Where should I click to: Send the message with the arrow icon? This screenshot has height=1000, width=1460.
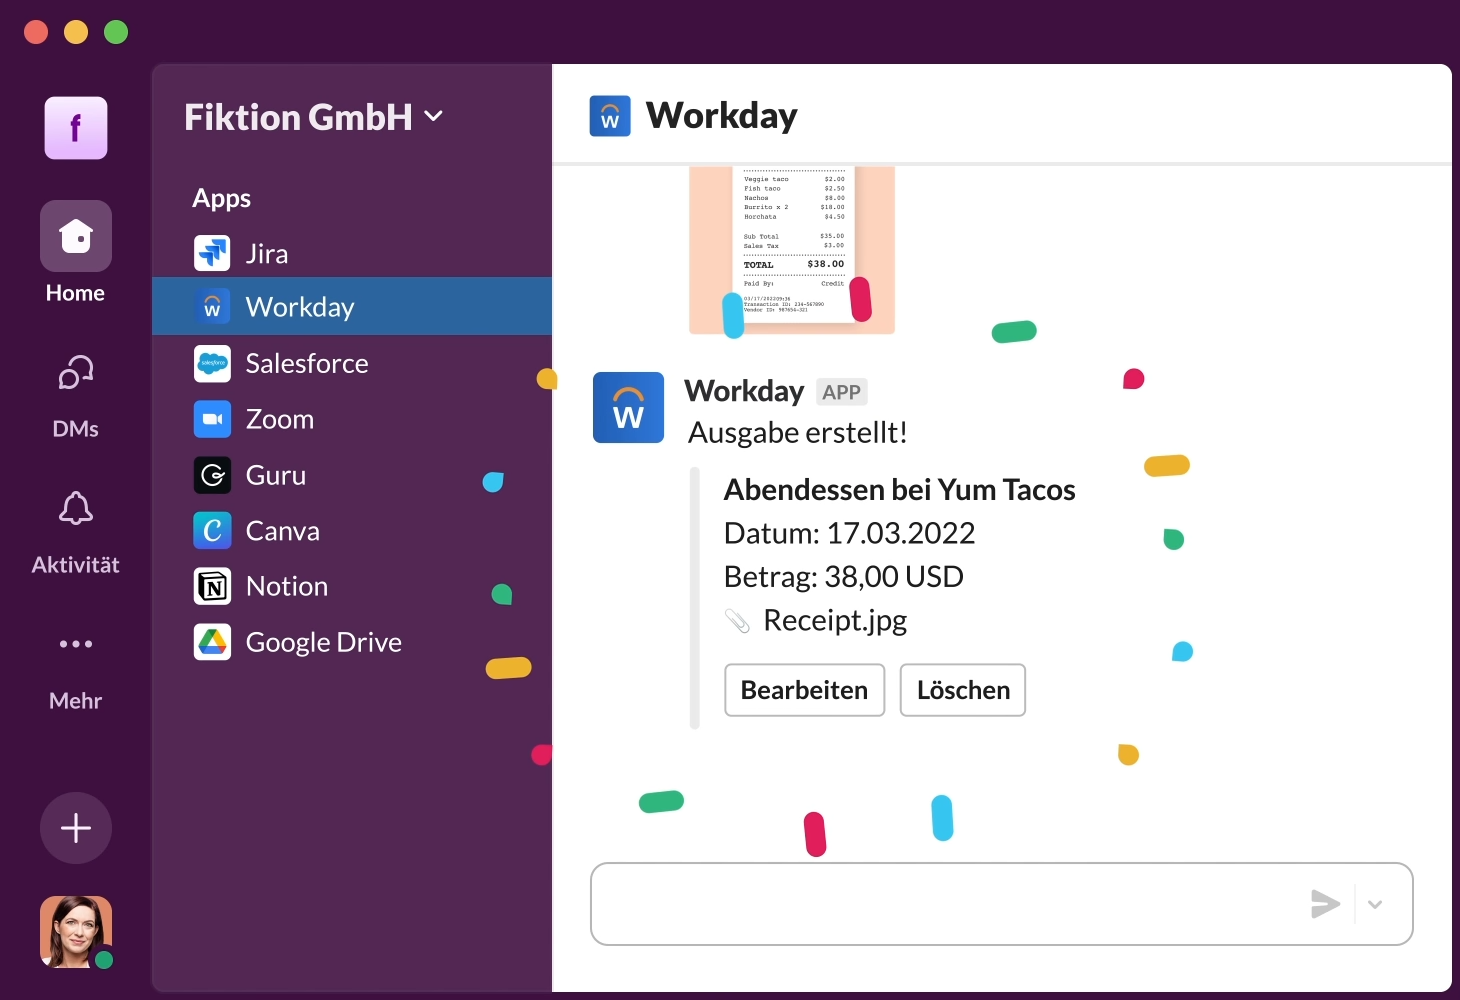click(x=1325, y=904)
